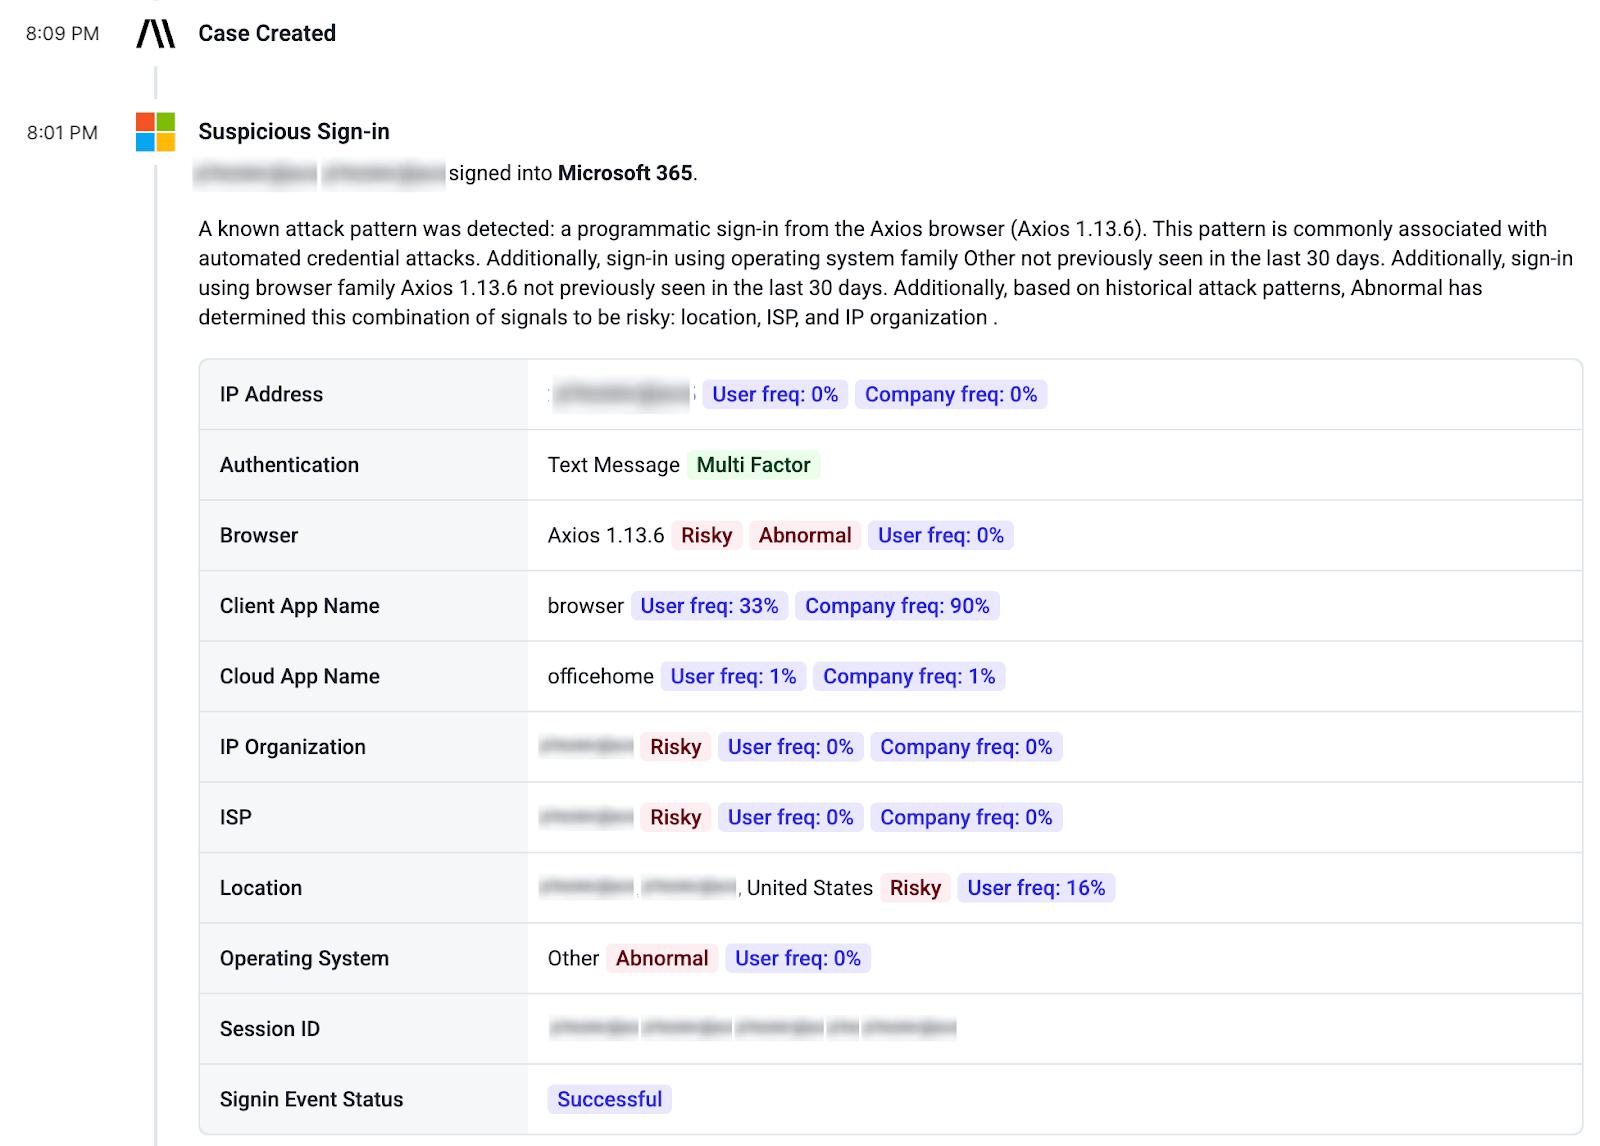This screenshot has height=1146, width=1600.
Task: Select the Client App Name row label
Action: coord(300,606)
